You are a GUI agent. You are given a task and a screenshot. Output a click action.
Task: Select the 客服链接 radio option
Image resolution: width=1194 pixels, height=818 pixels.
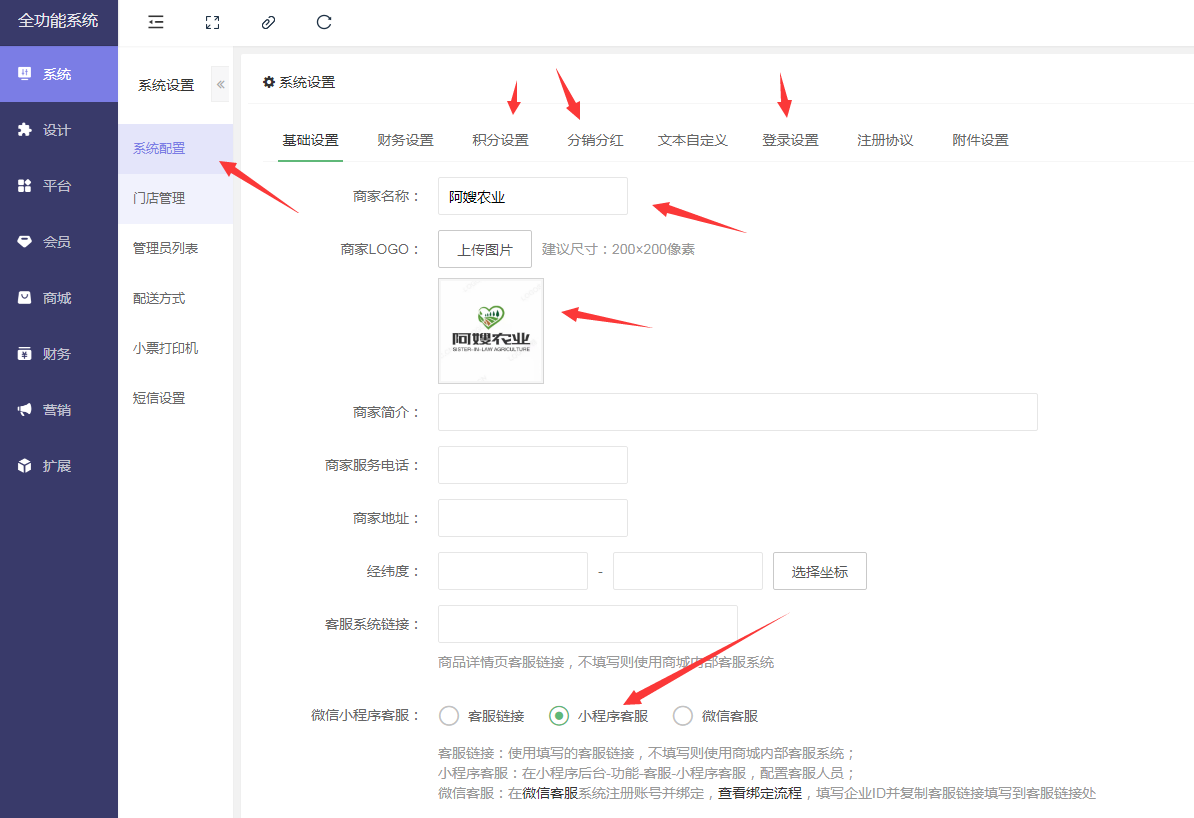coord(450,716)
